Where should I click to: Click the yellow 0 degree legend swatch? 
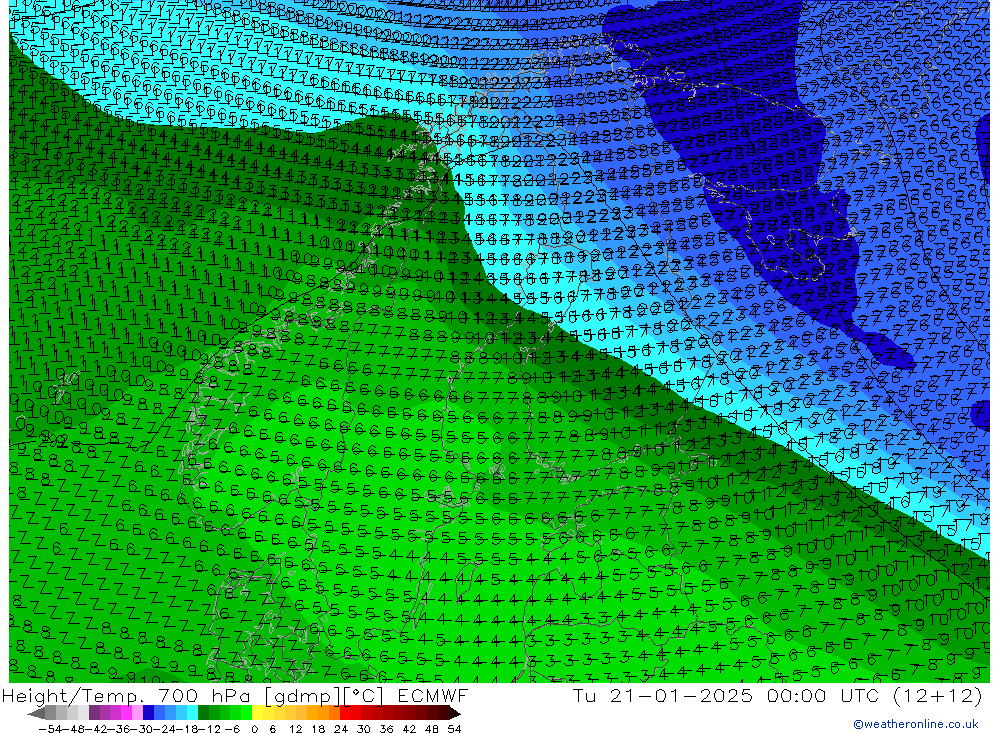(257, 713)
